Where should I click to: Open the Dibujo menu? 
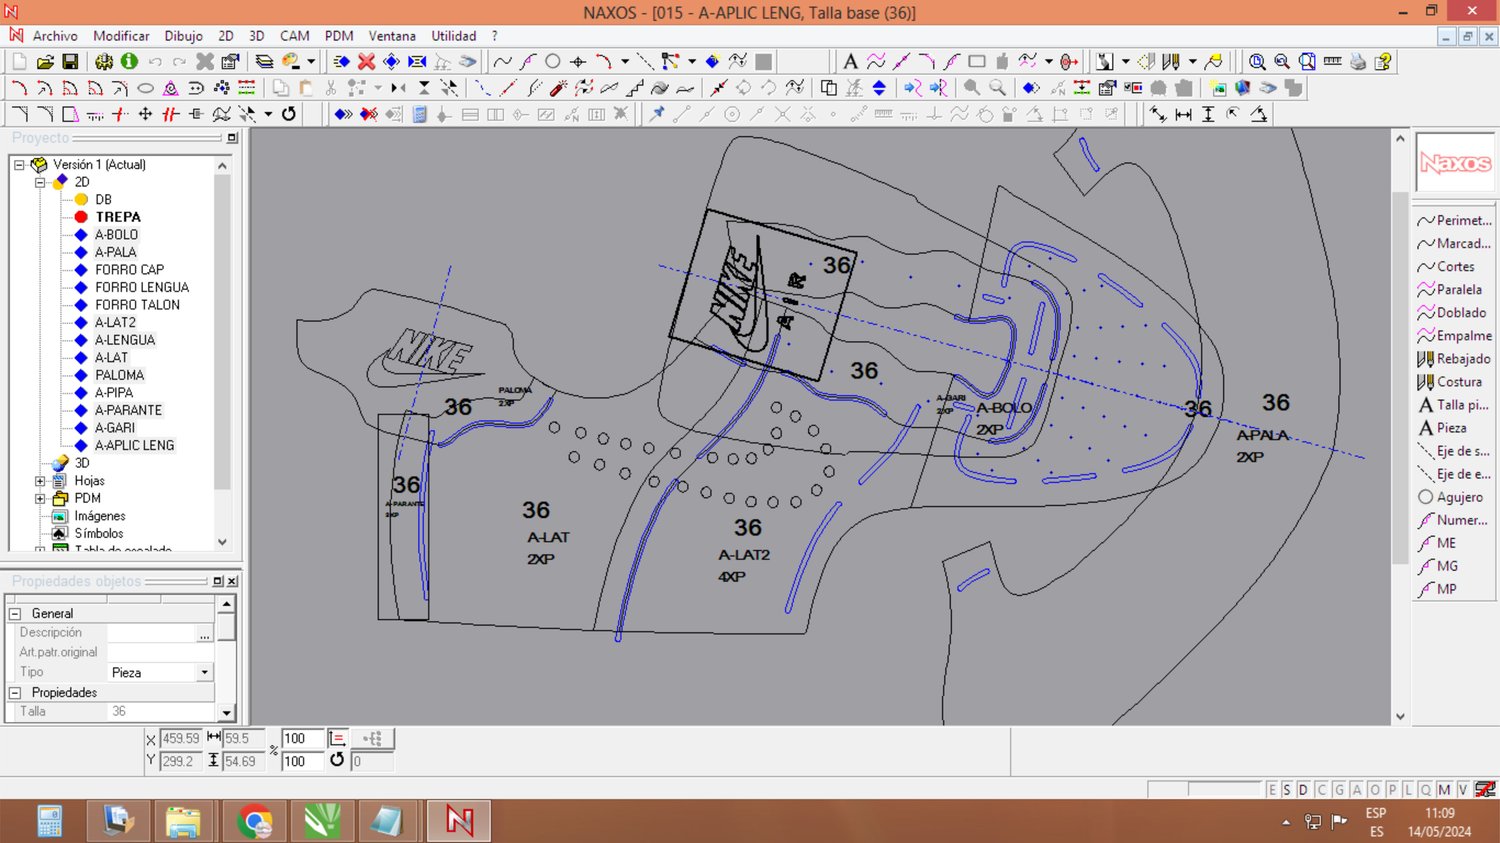coord(184,36)
